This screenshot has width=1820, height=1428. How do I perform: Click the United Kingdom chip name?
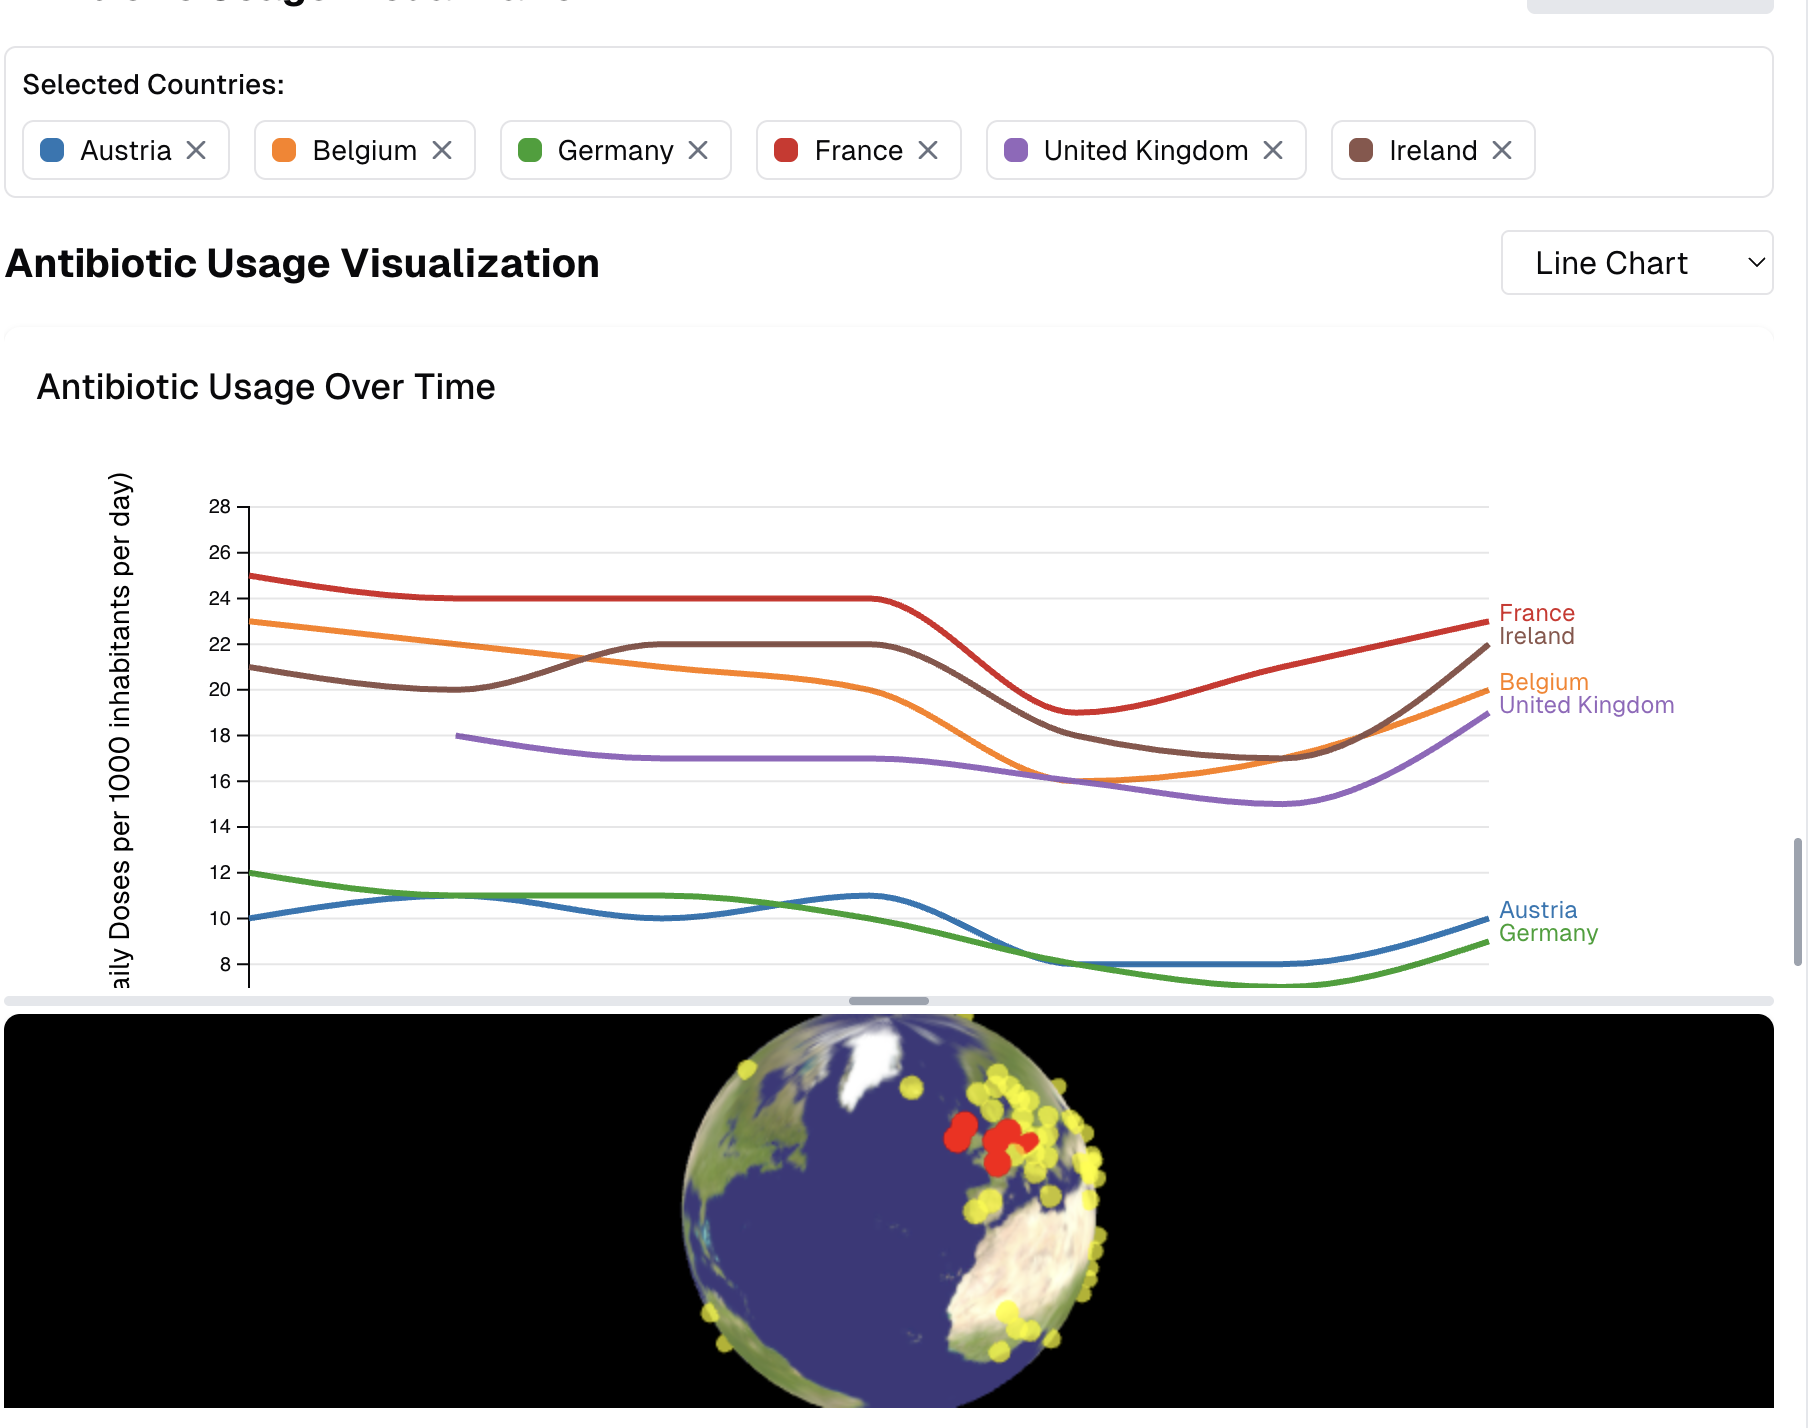coord(1146,150)
